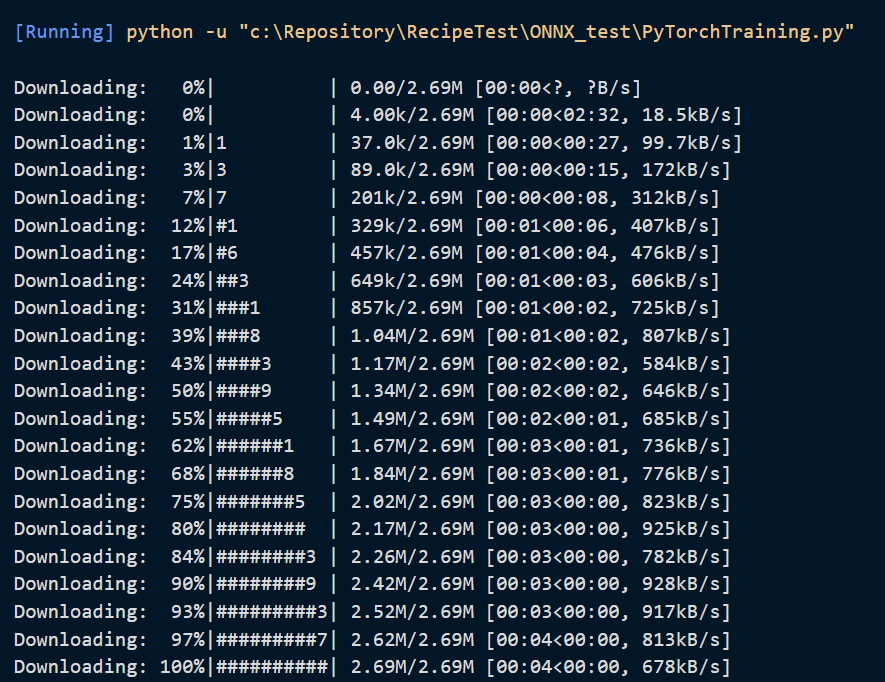Click the 649k/2.69M progress text
Image resolution: width=885 pixels, height=682 pixels.
click(406, 281)
